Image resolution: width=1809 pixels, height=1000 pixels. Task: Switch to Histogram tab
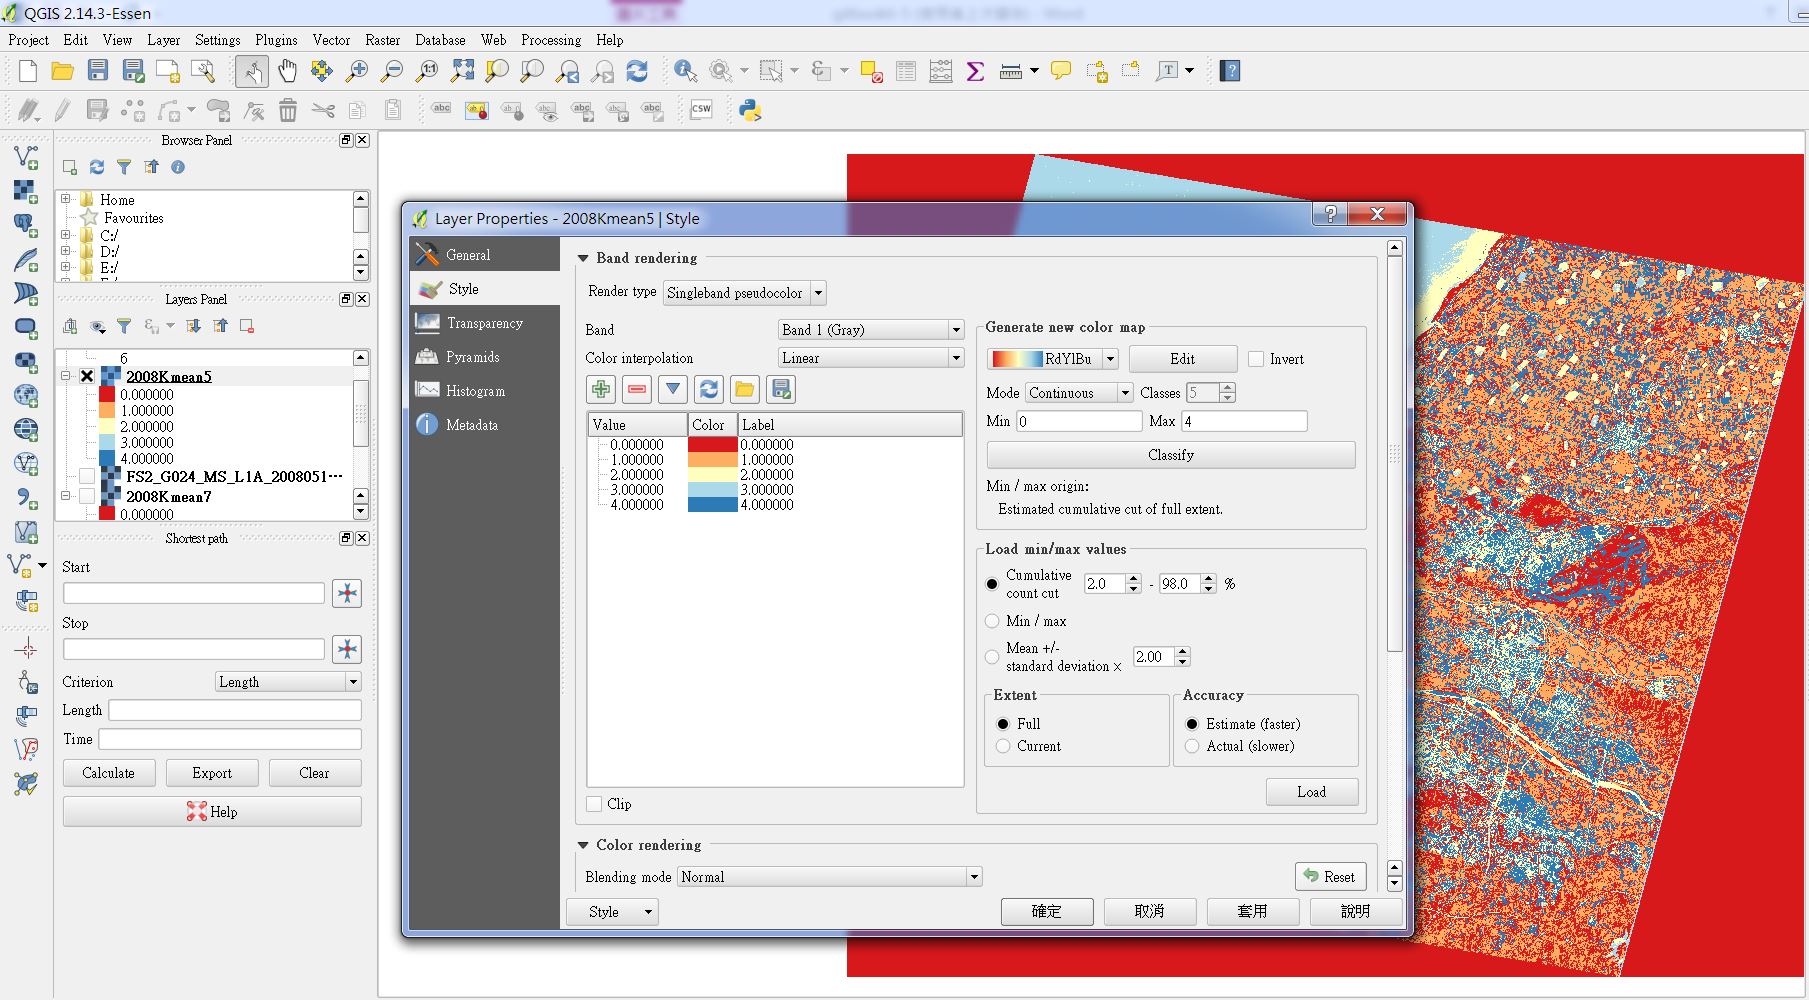tap(485, 391)
